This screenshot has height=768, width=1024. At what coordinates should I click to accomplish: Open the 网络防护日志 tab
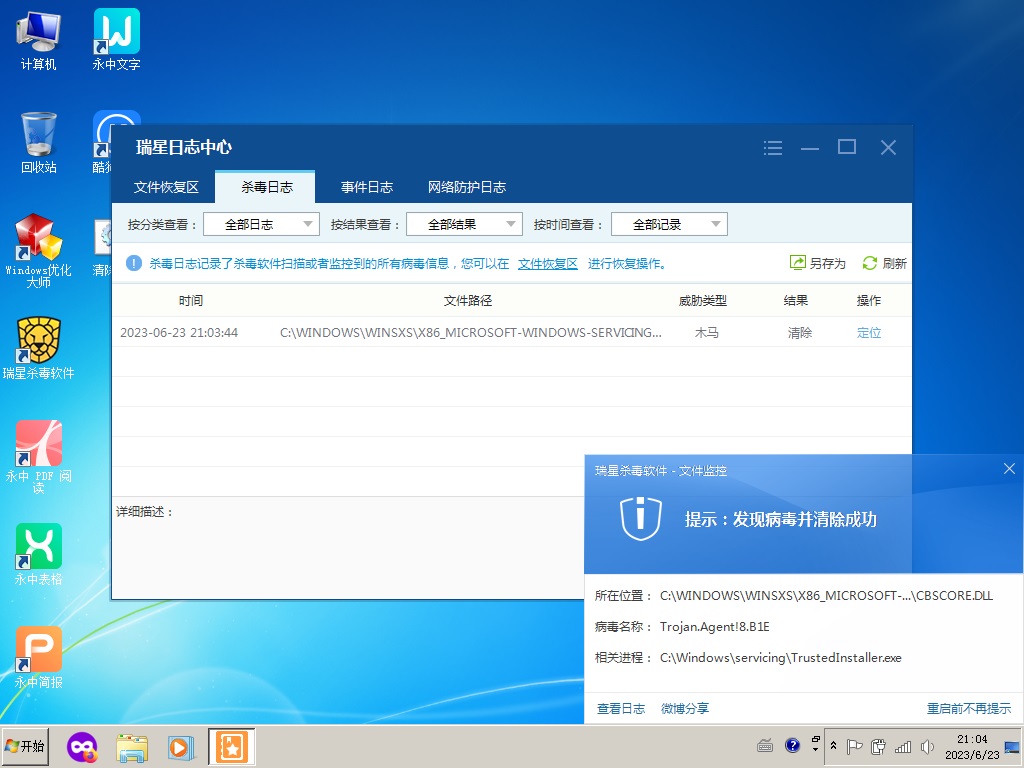click(466, 187)
